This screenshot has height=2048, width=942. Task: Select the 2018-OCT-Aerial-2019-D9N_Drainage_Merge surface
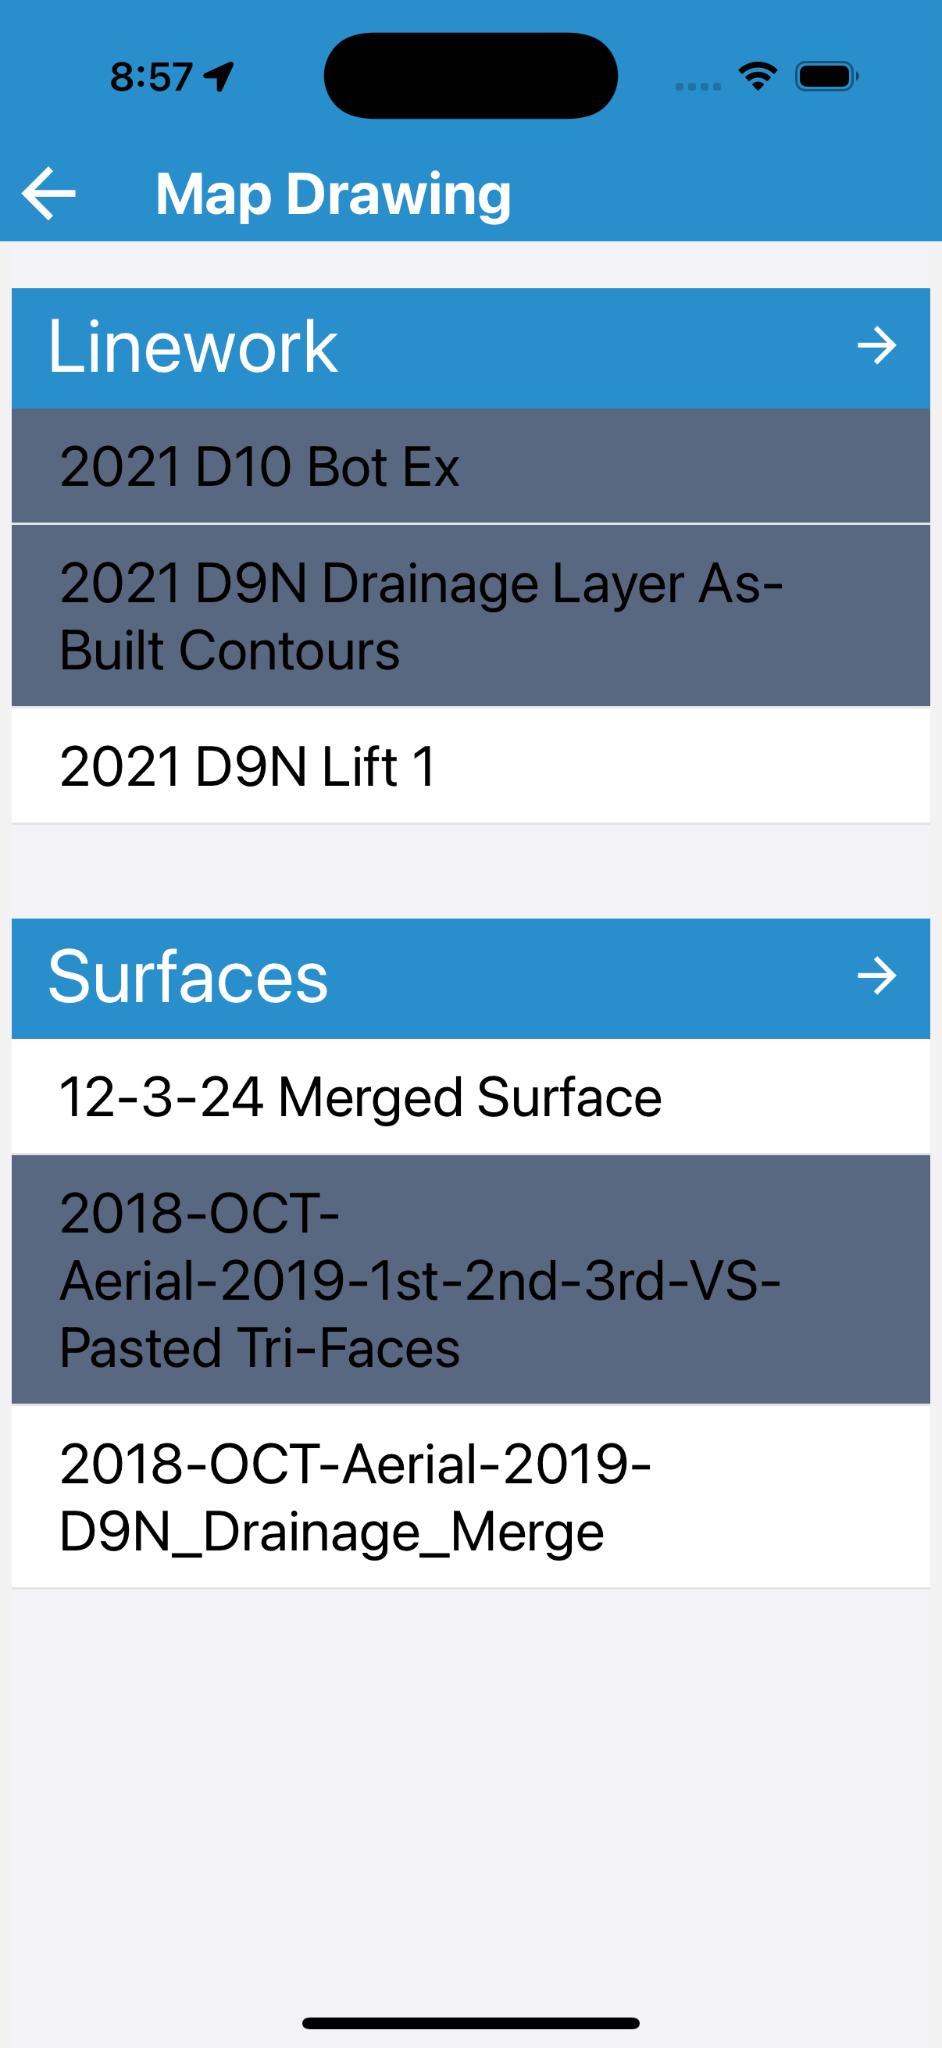pyautogui.click(x=470, y=1497)
